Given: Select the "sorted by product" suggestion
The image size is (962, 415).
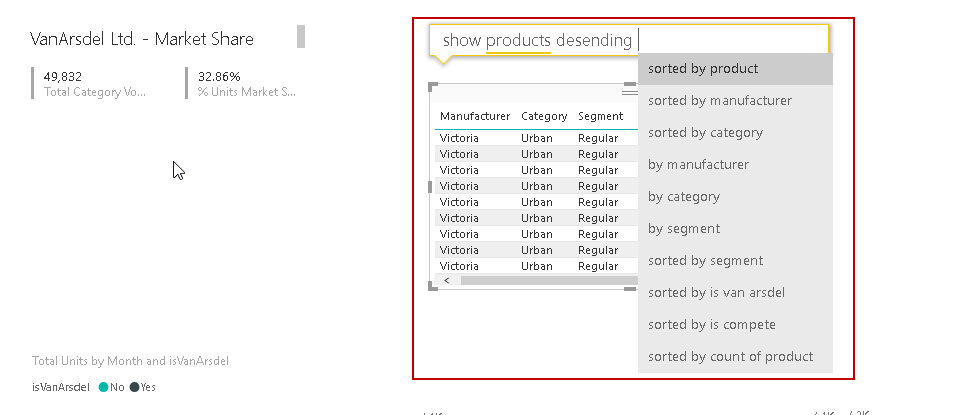Looking at the screenshot, I should point(735,69).
